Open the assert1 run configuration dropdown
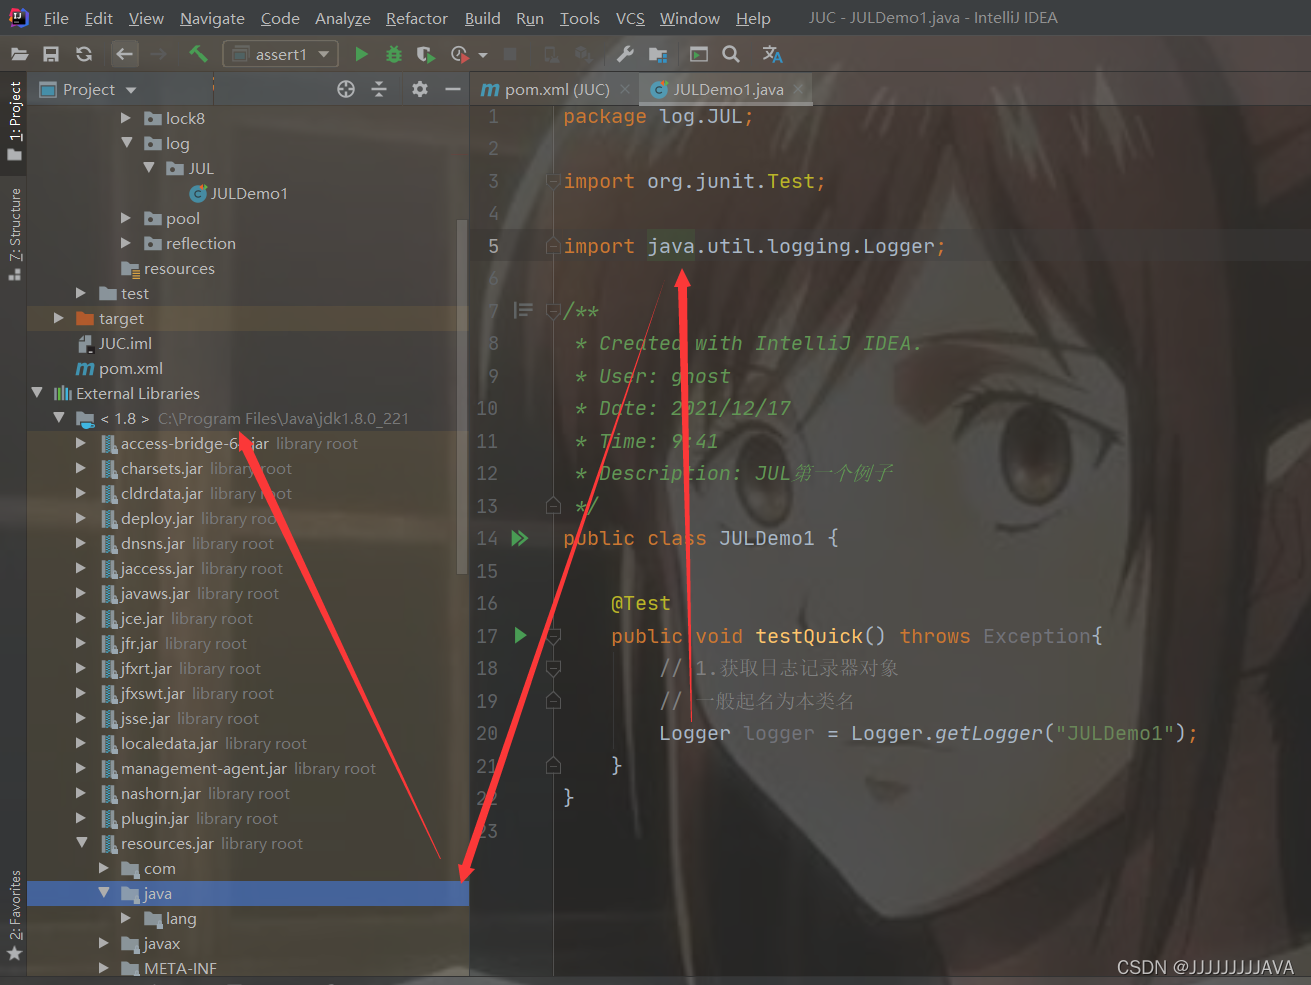Screen dimensions: 1311x985 (x=281, y=54)
